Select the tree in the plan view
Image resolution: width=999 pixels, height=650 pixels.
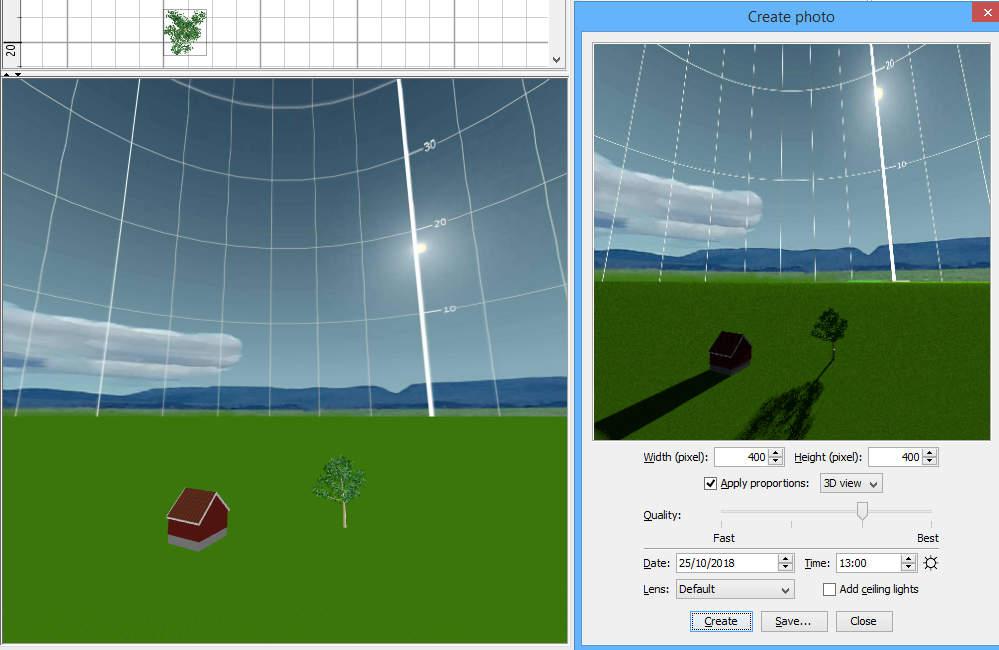click(185, 32)
